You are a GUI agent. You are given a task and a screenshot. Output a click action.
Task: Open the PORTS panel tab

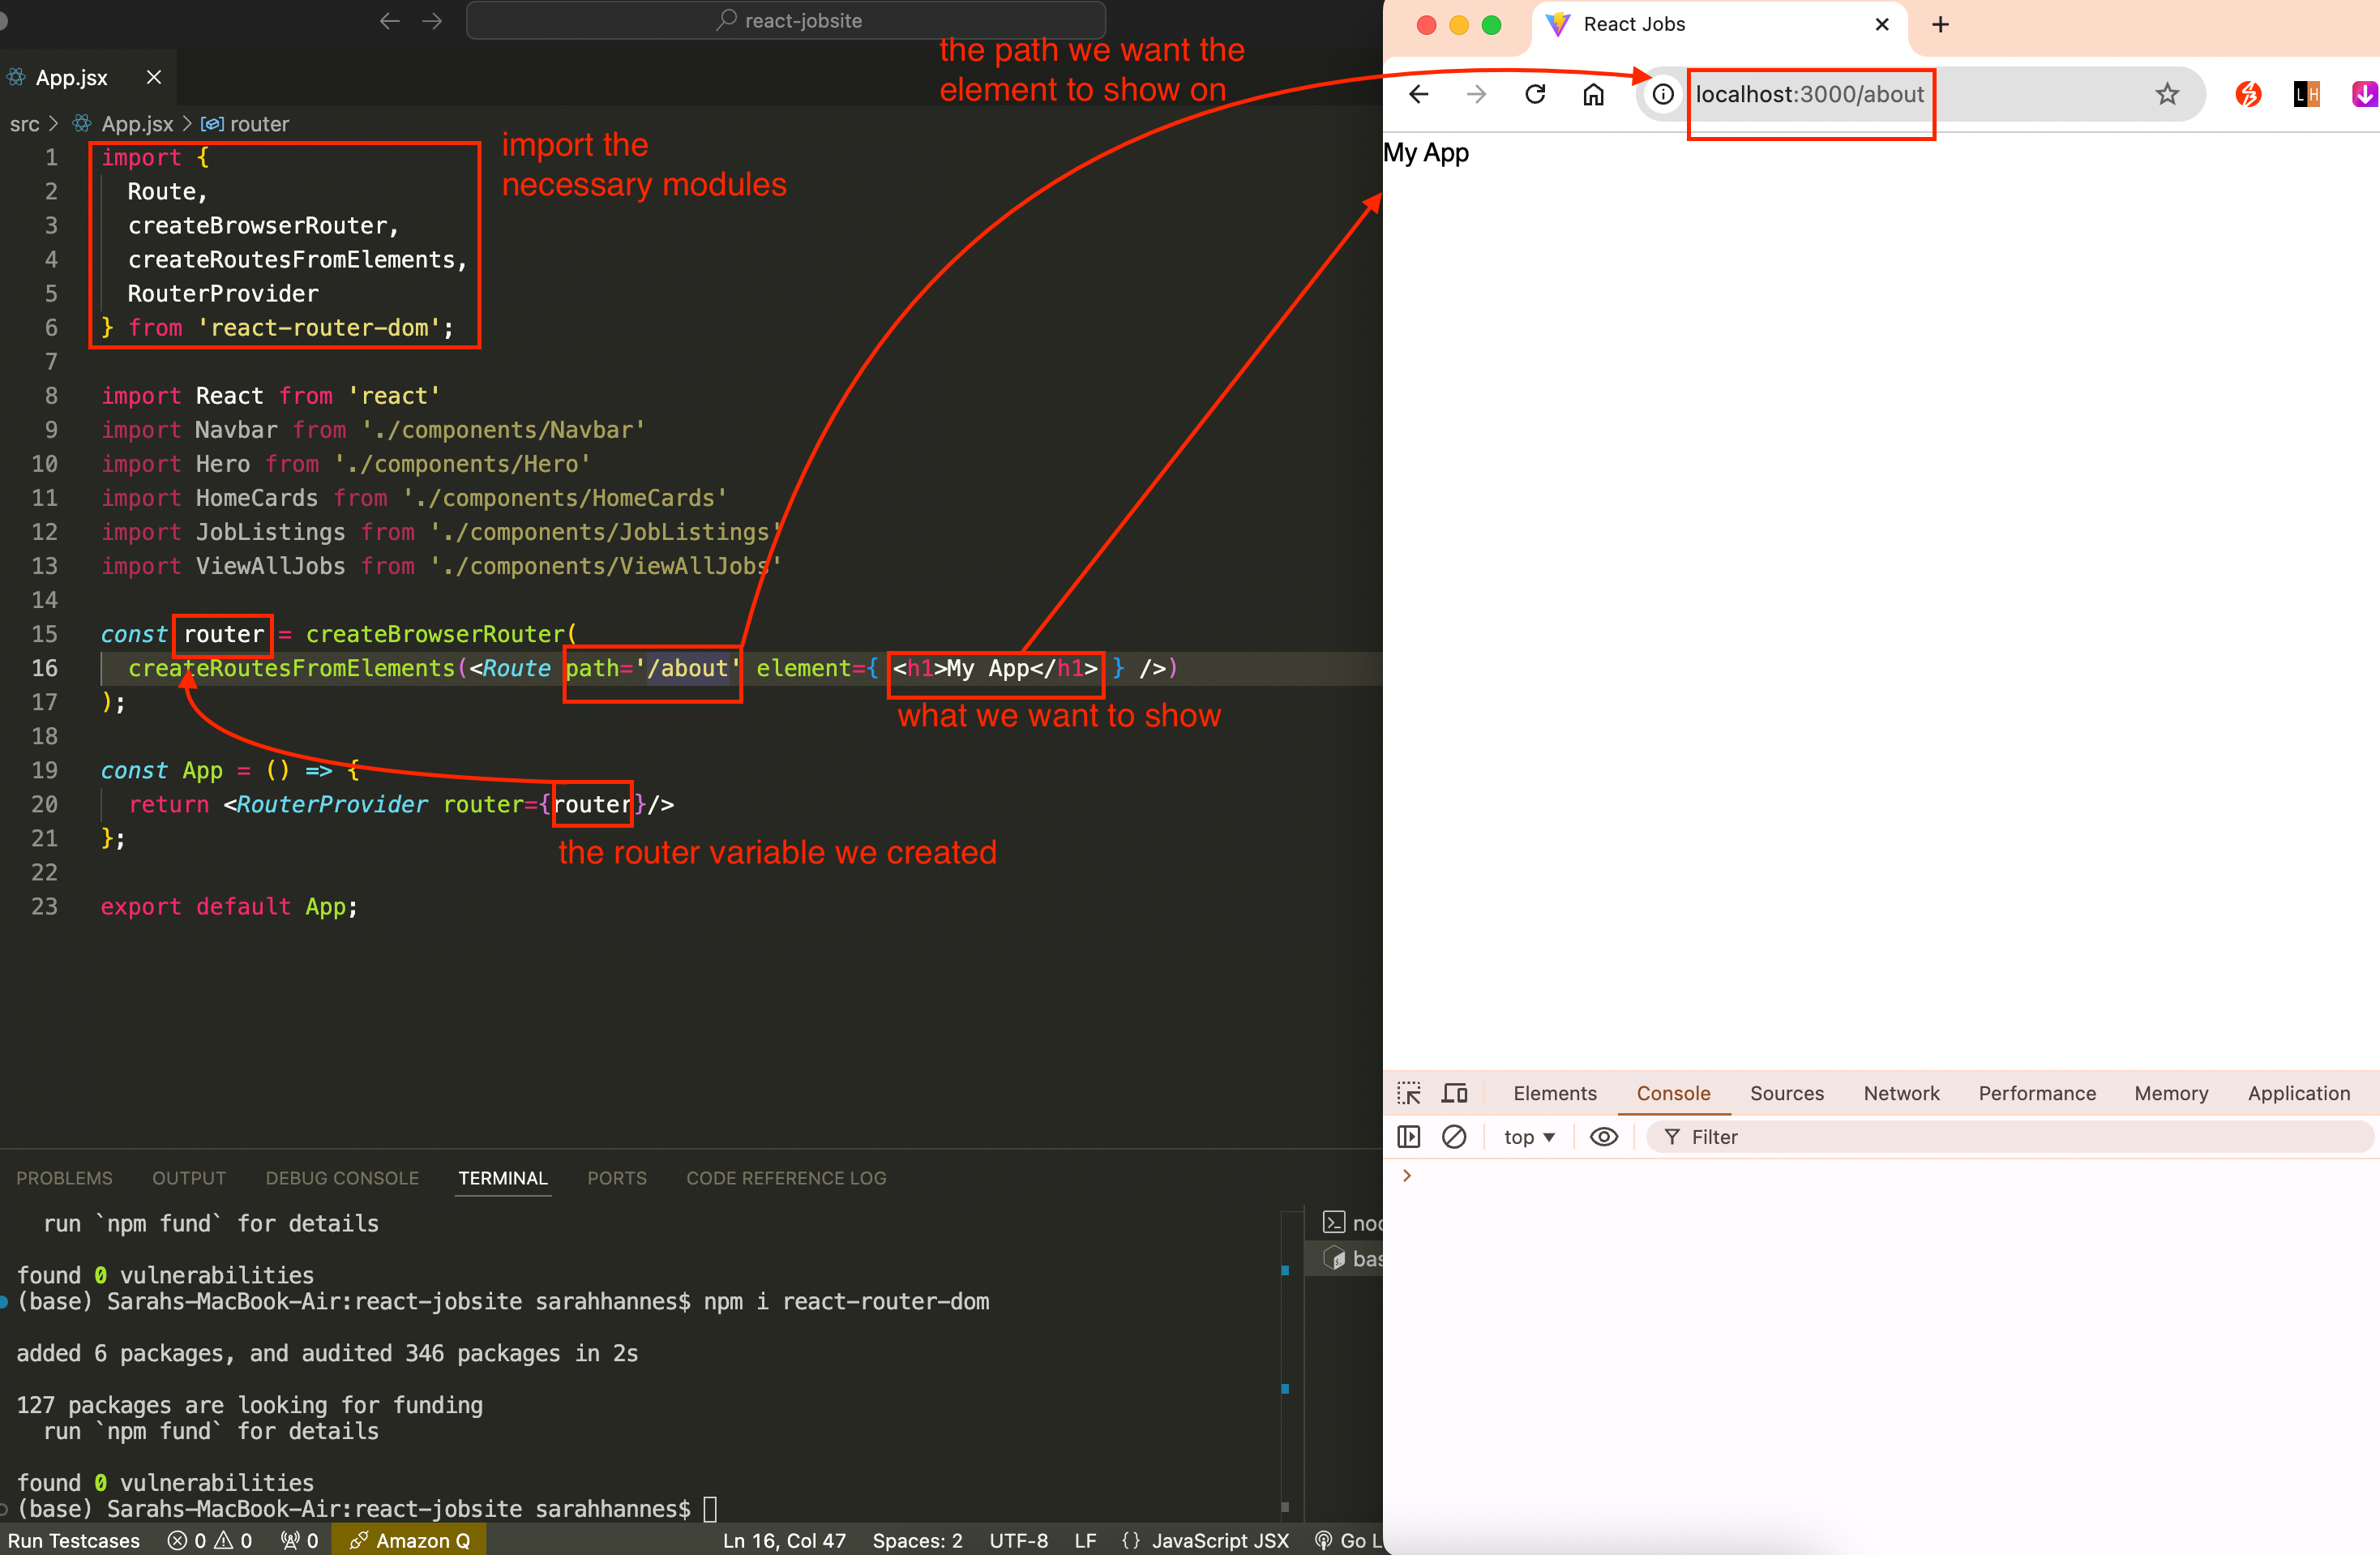pos(617,1178)
